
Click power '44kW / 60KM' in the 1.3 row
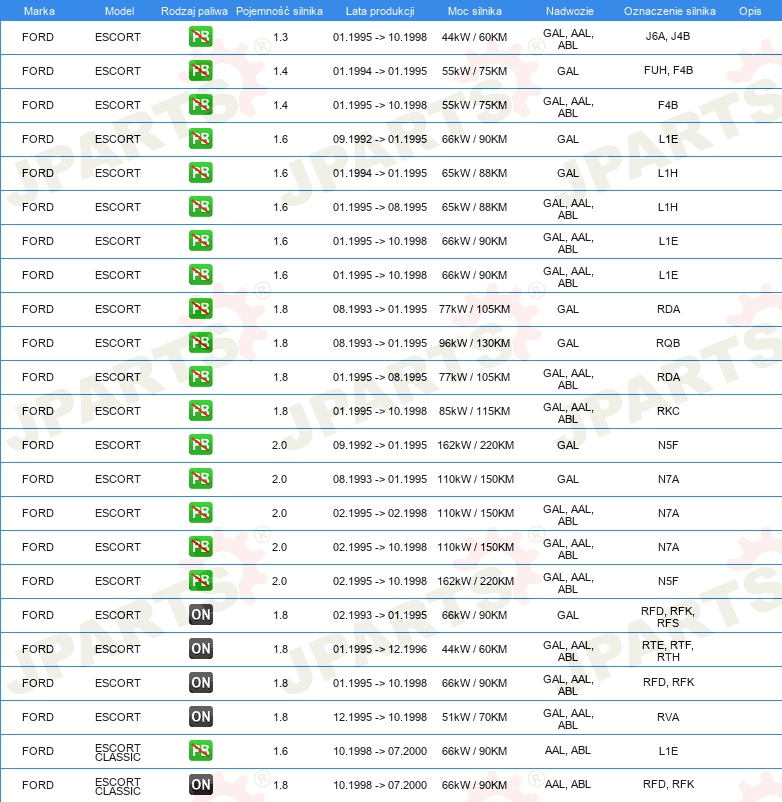475,37
